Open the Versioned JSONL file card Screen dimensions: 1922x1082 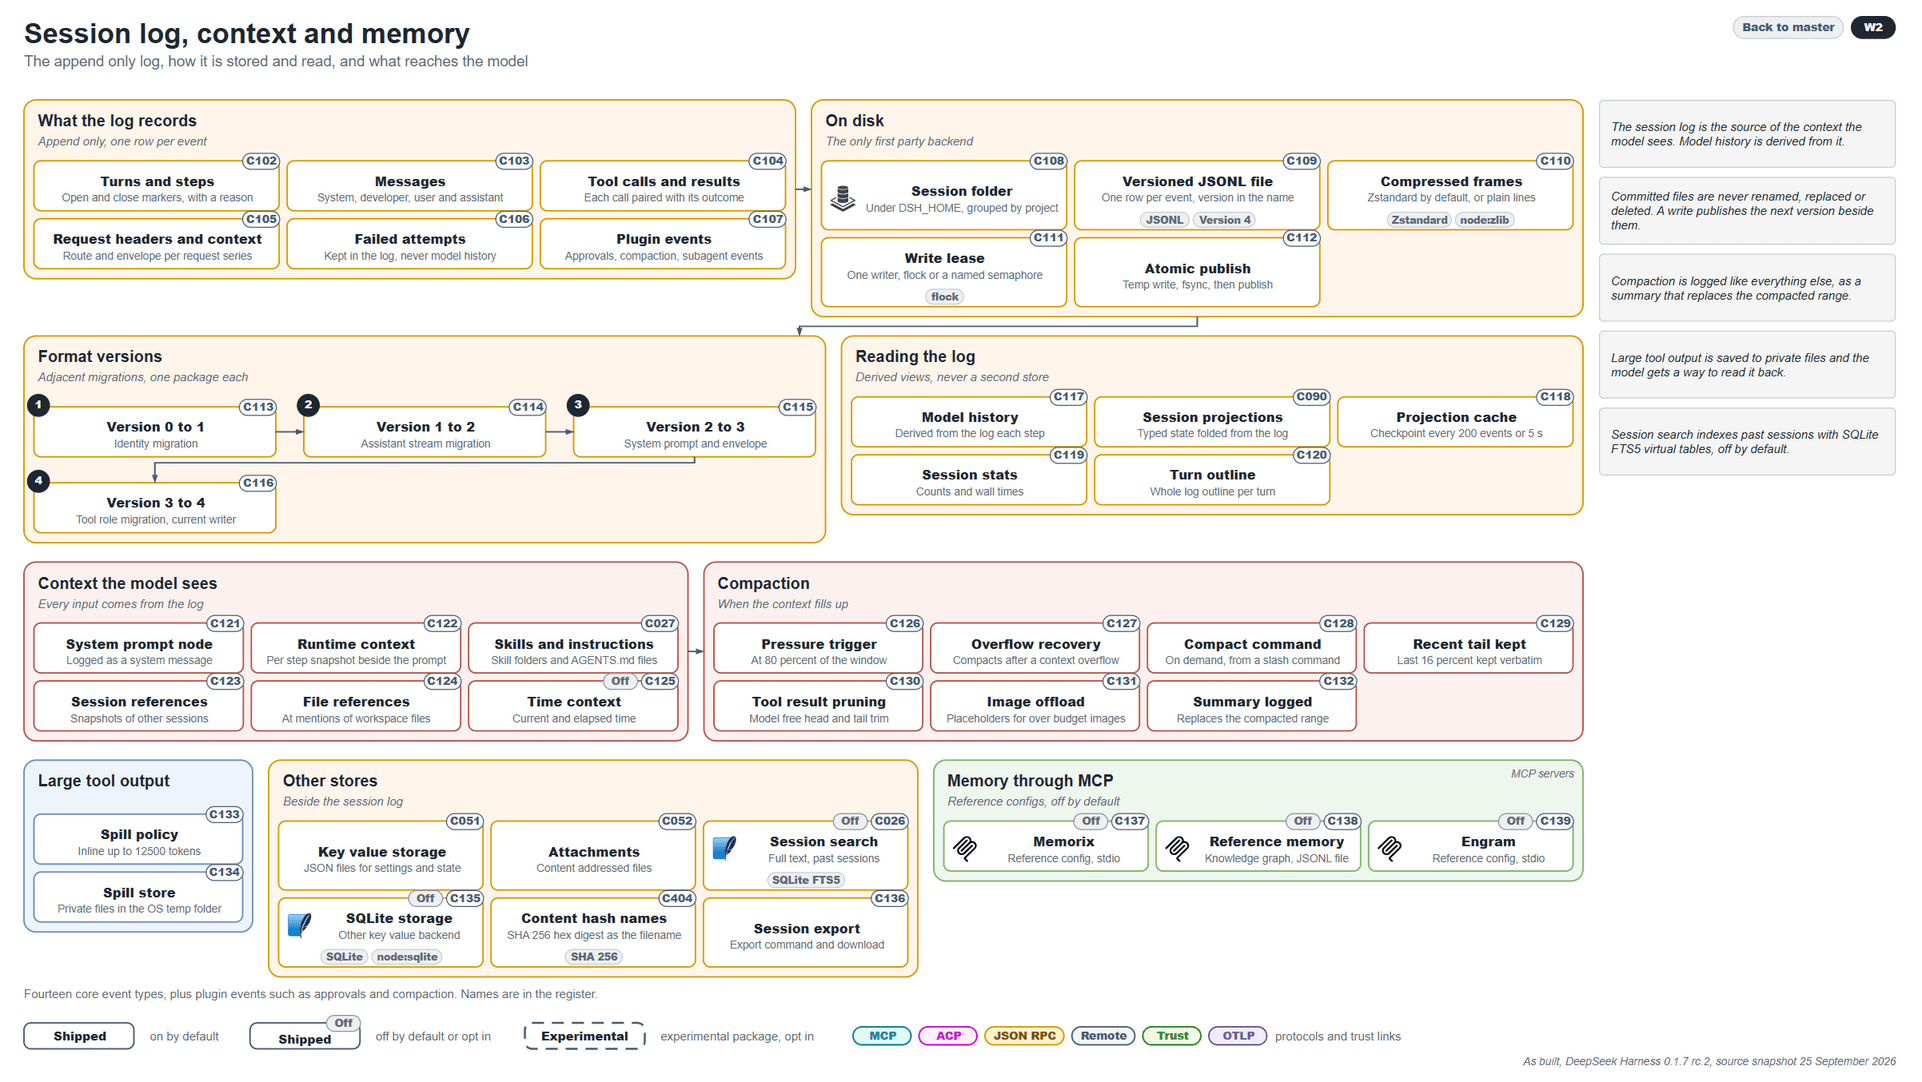tap(1197, 196)
